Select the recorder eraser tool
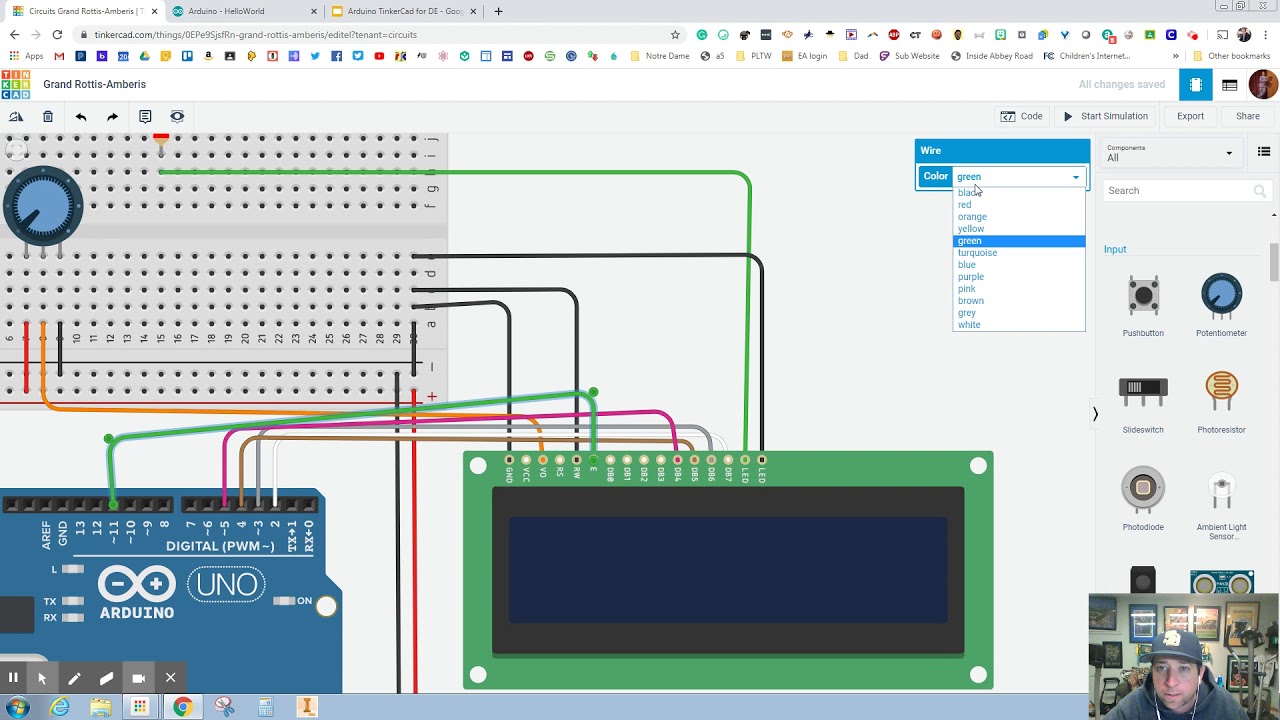This screenshot has width=1280, height=720. [106, 678]
